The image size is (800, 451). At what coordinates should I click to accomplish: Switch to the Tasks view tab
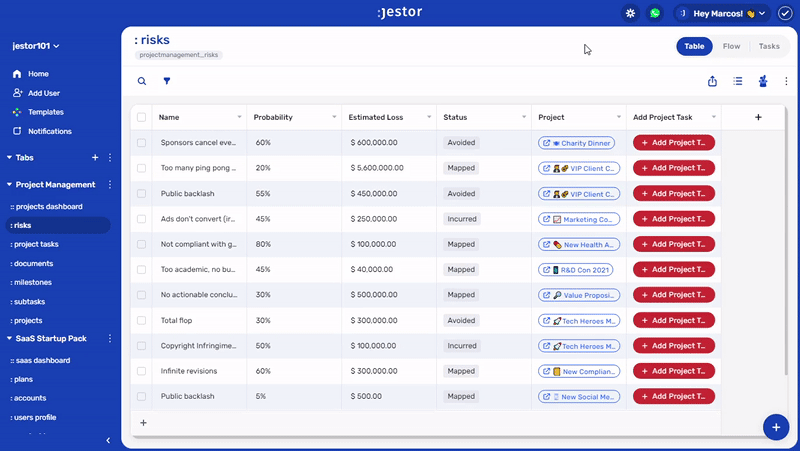click(x=769, y=46)
